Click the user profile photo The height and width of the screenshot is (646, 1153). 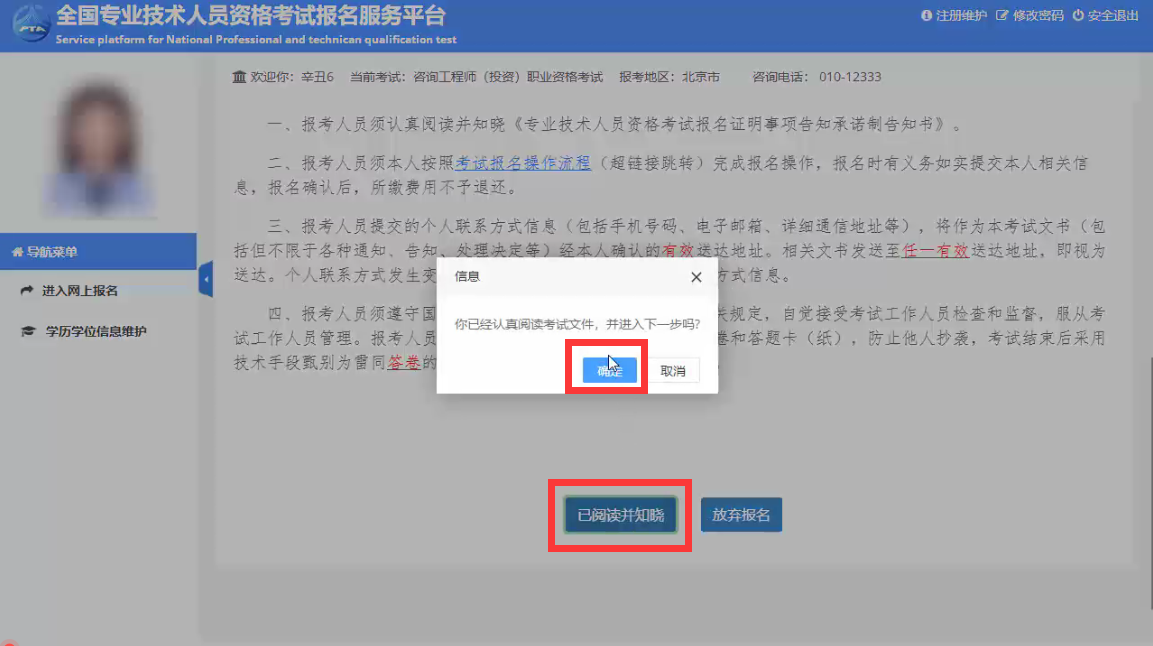pyautogui.click(x=98, y=150)
